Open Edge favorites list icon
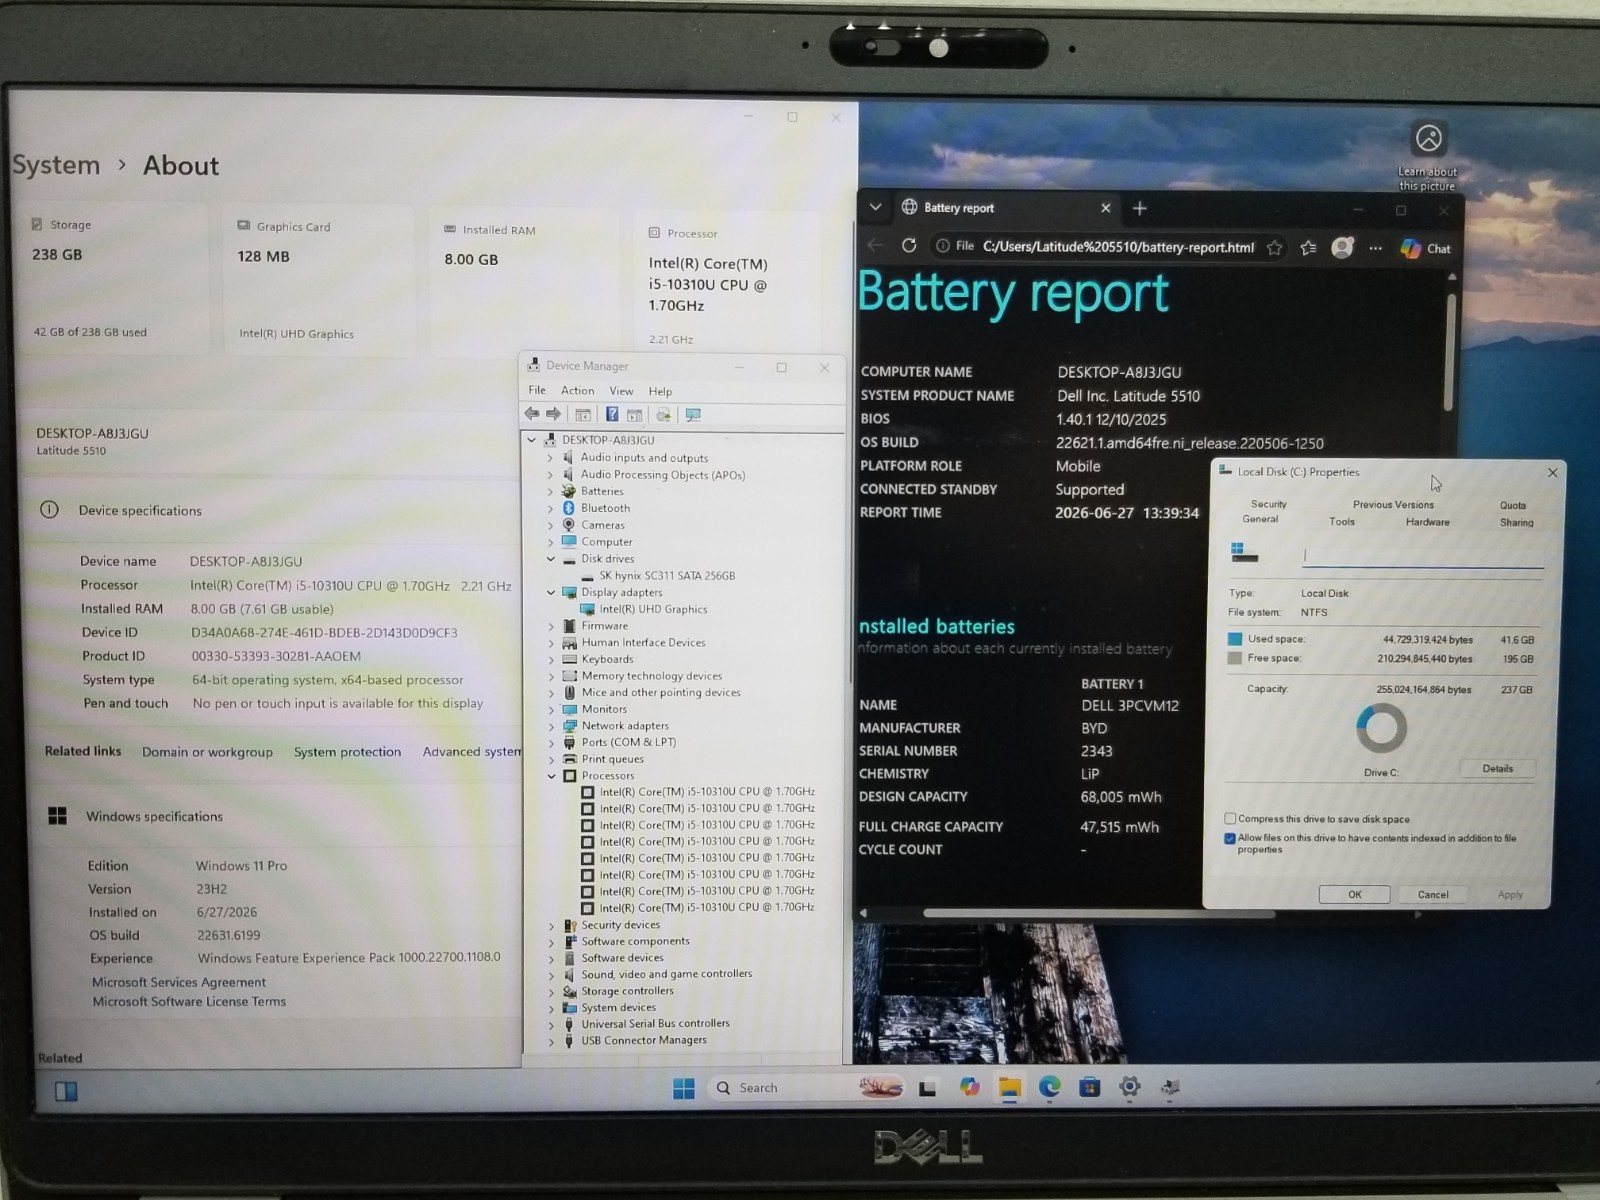The image size is (1600, 1200). click(x=1308, y=248)
